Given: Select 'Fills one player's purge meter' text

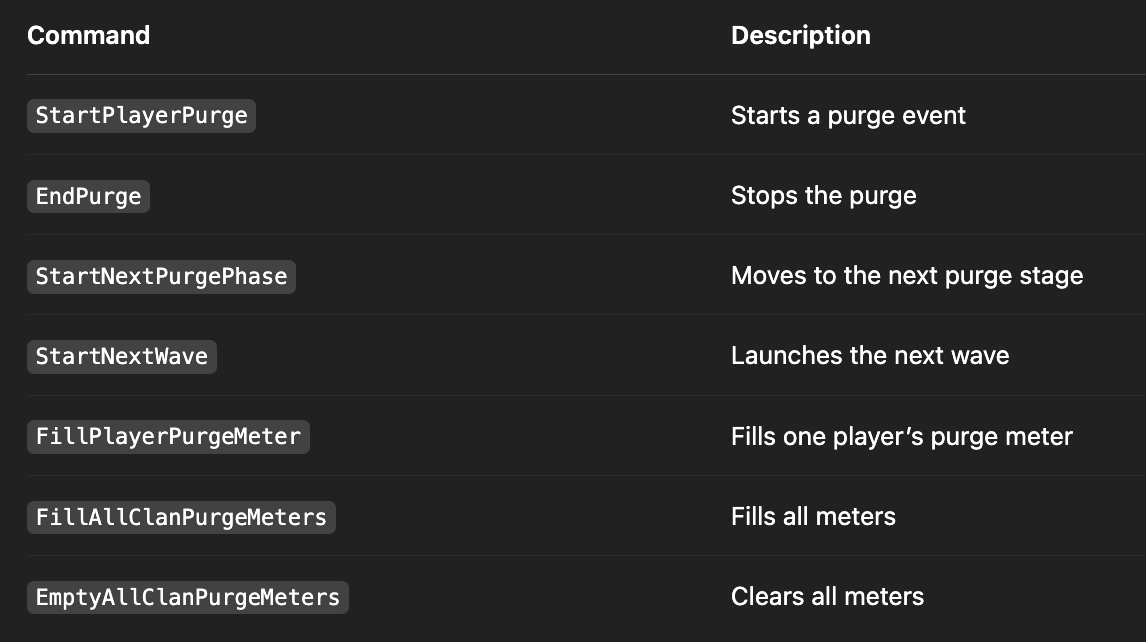Looking at the screenshot, I should point(902,437).
